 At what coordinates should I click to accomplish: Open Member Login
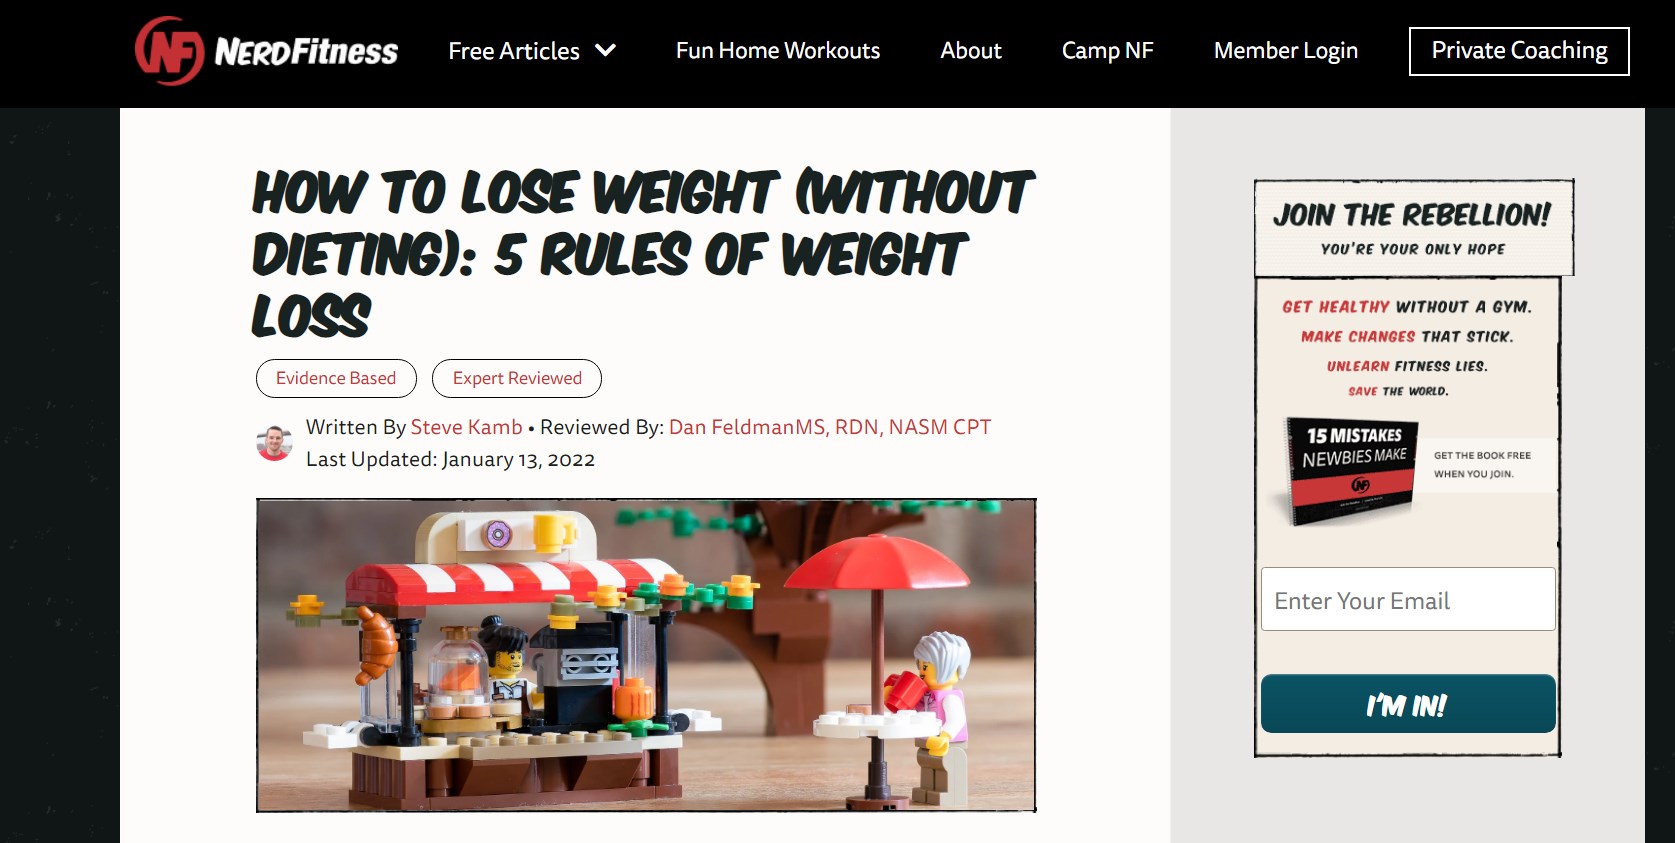(x=1286, y=50)
